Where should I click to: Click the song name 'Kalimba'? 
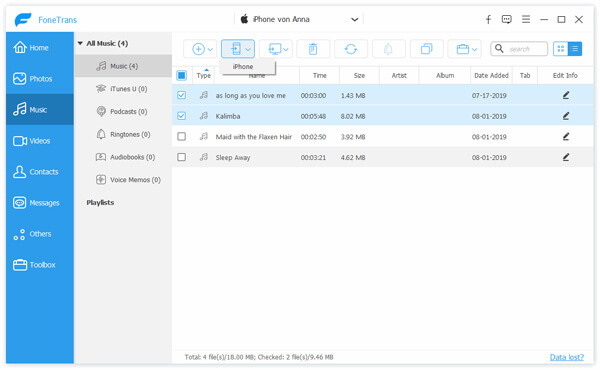228,116
